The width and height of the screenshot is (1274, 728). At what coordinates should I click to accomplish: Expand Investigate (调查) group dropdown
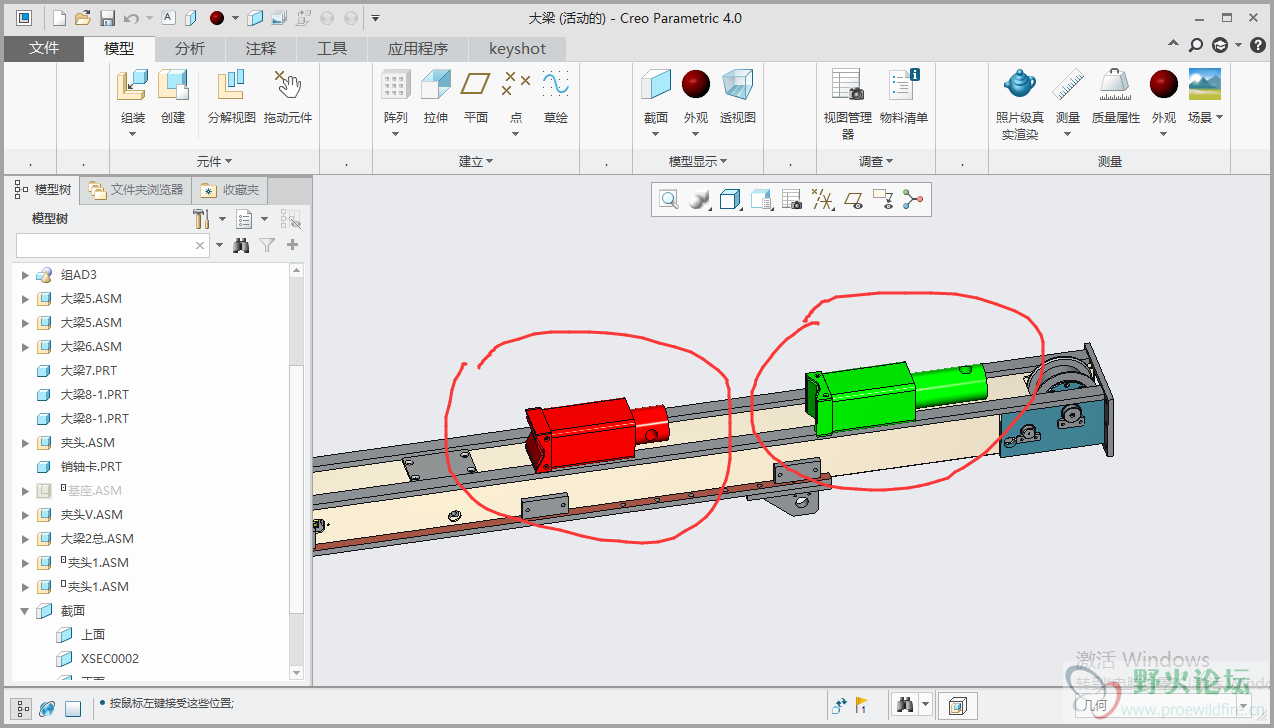coord(876,161)
